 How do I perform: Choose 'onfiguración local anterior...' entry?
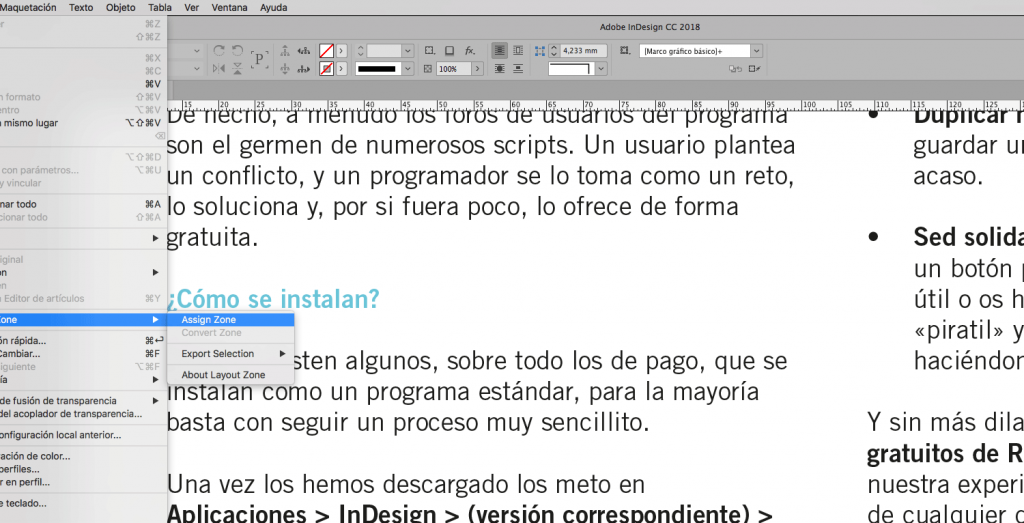pos(84,435)
